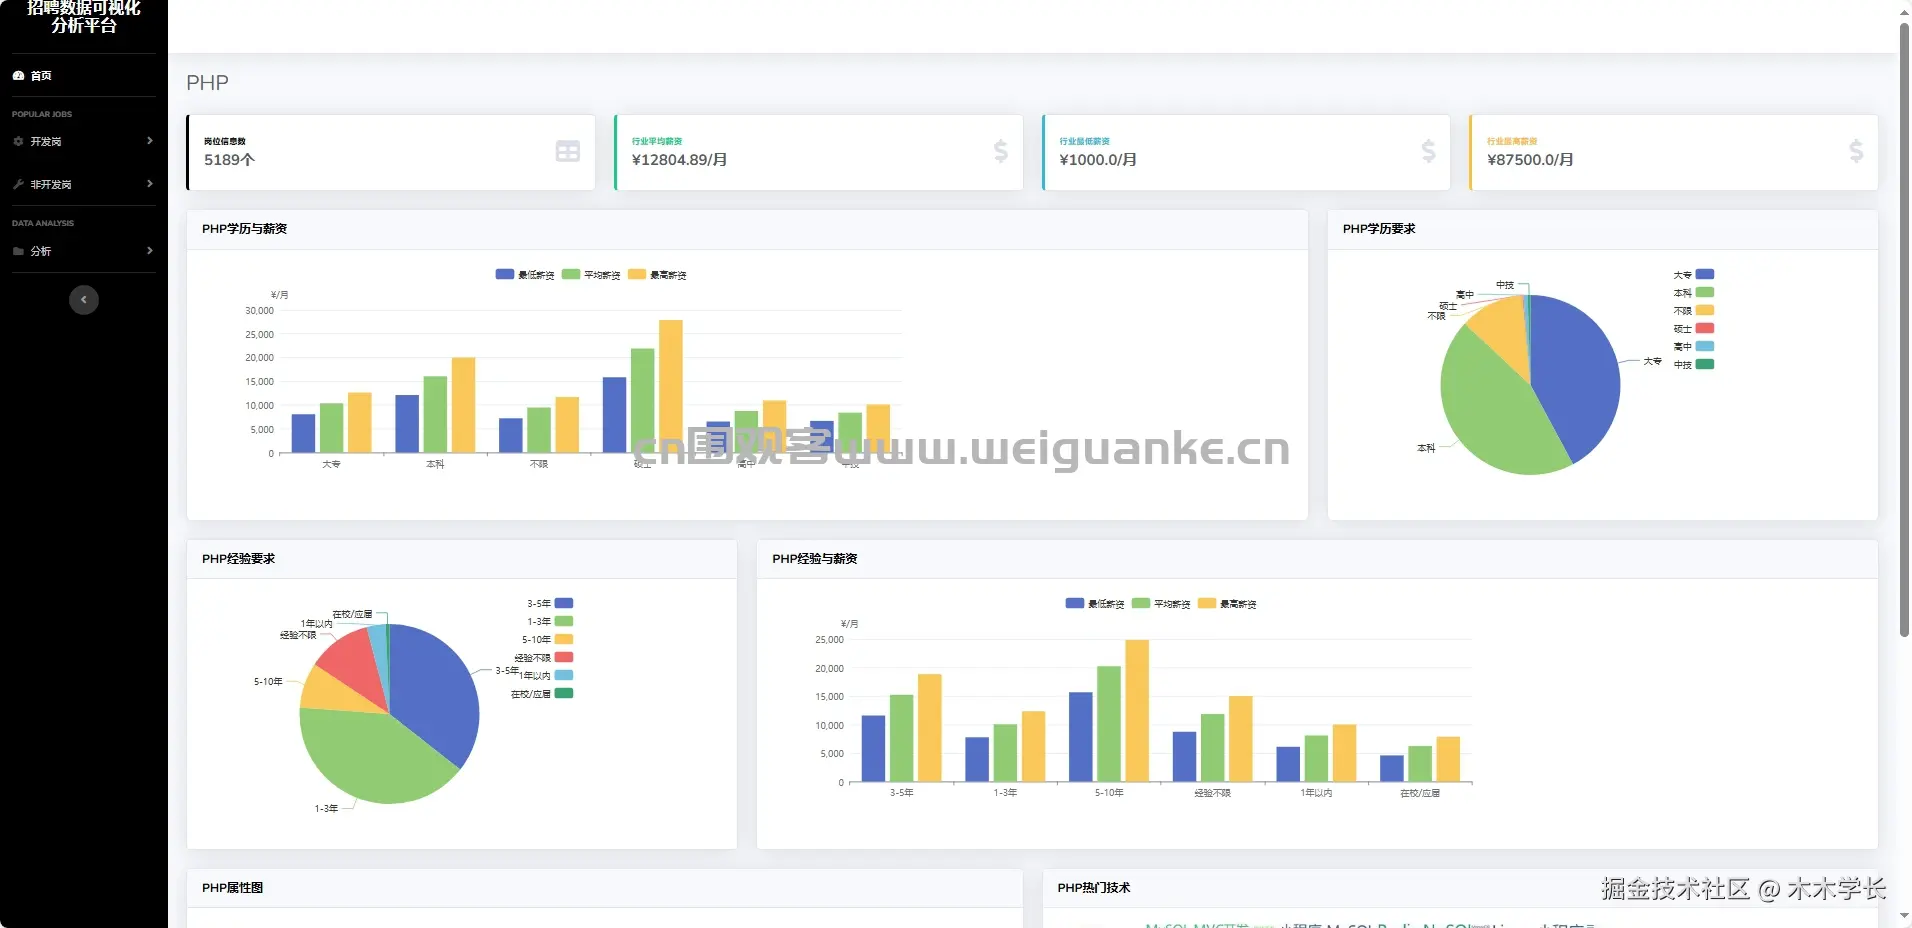Viewport: 1912px width, 928px height.
Task: Click the 招聘数据可视化分析平台 site title
Action: pyautogui.click(x=84, y=16)
